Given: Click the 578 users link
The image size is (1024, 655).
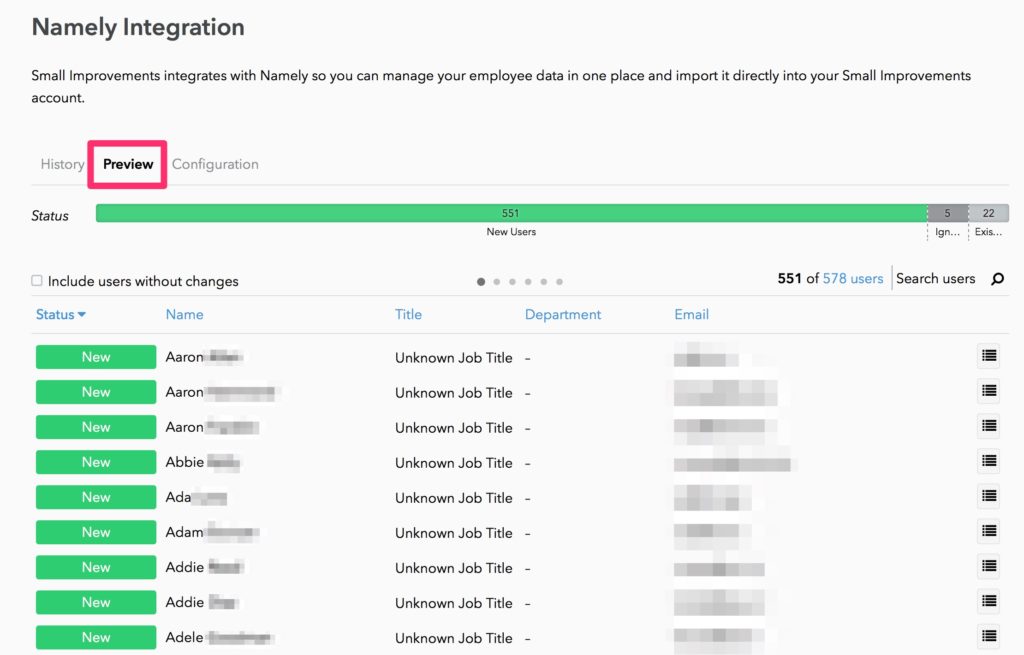Looking at the screenshot, I should click(852, 279).
